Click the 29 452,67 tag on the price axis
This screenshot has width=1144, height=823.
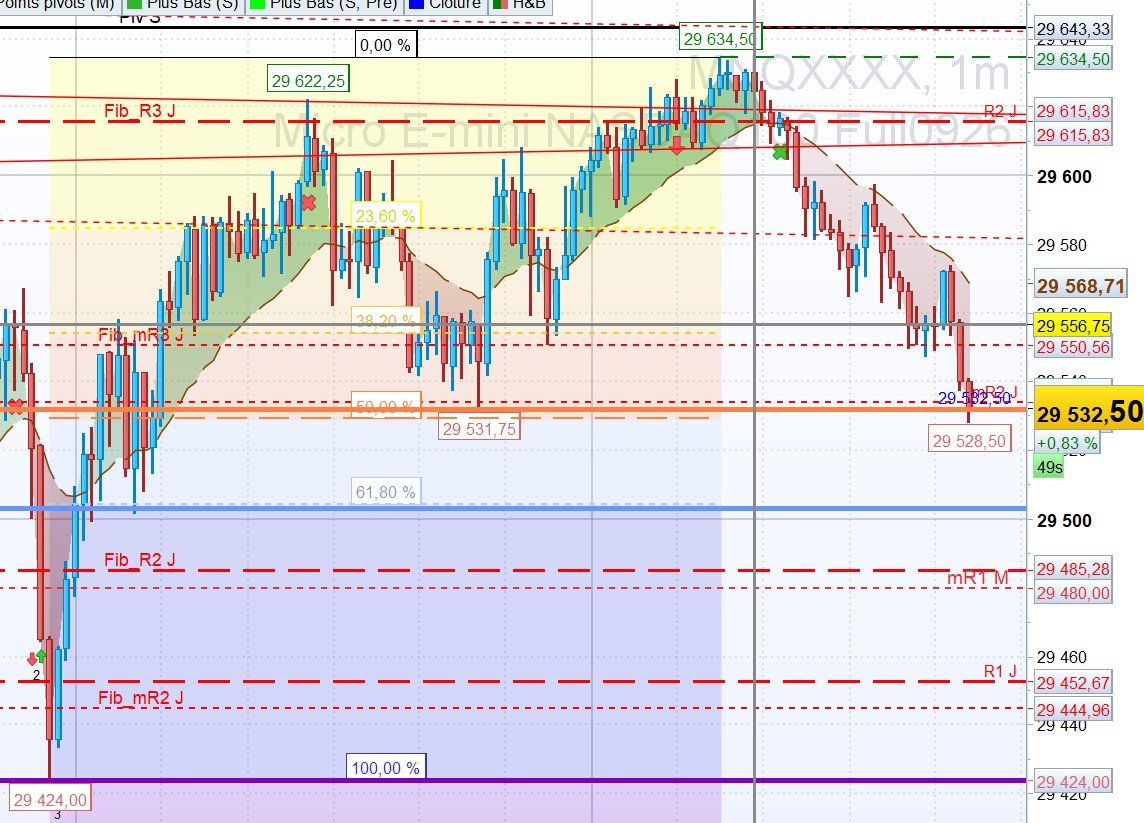click(1072, 683)
